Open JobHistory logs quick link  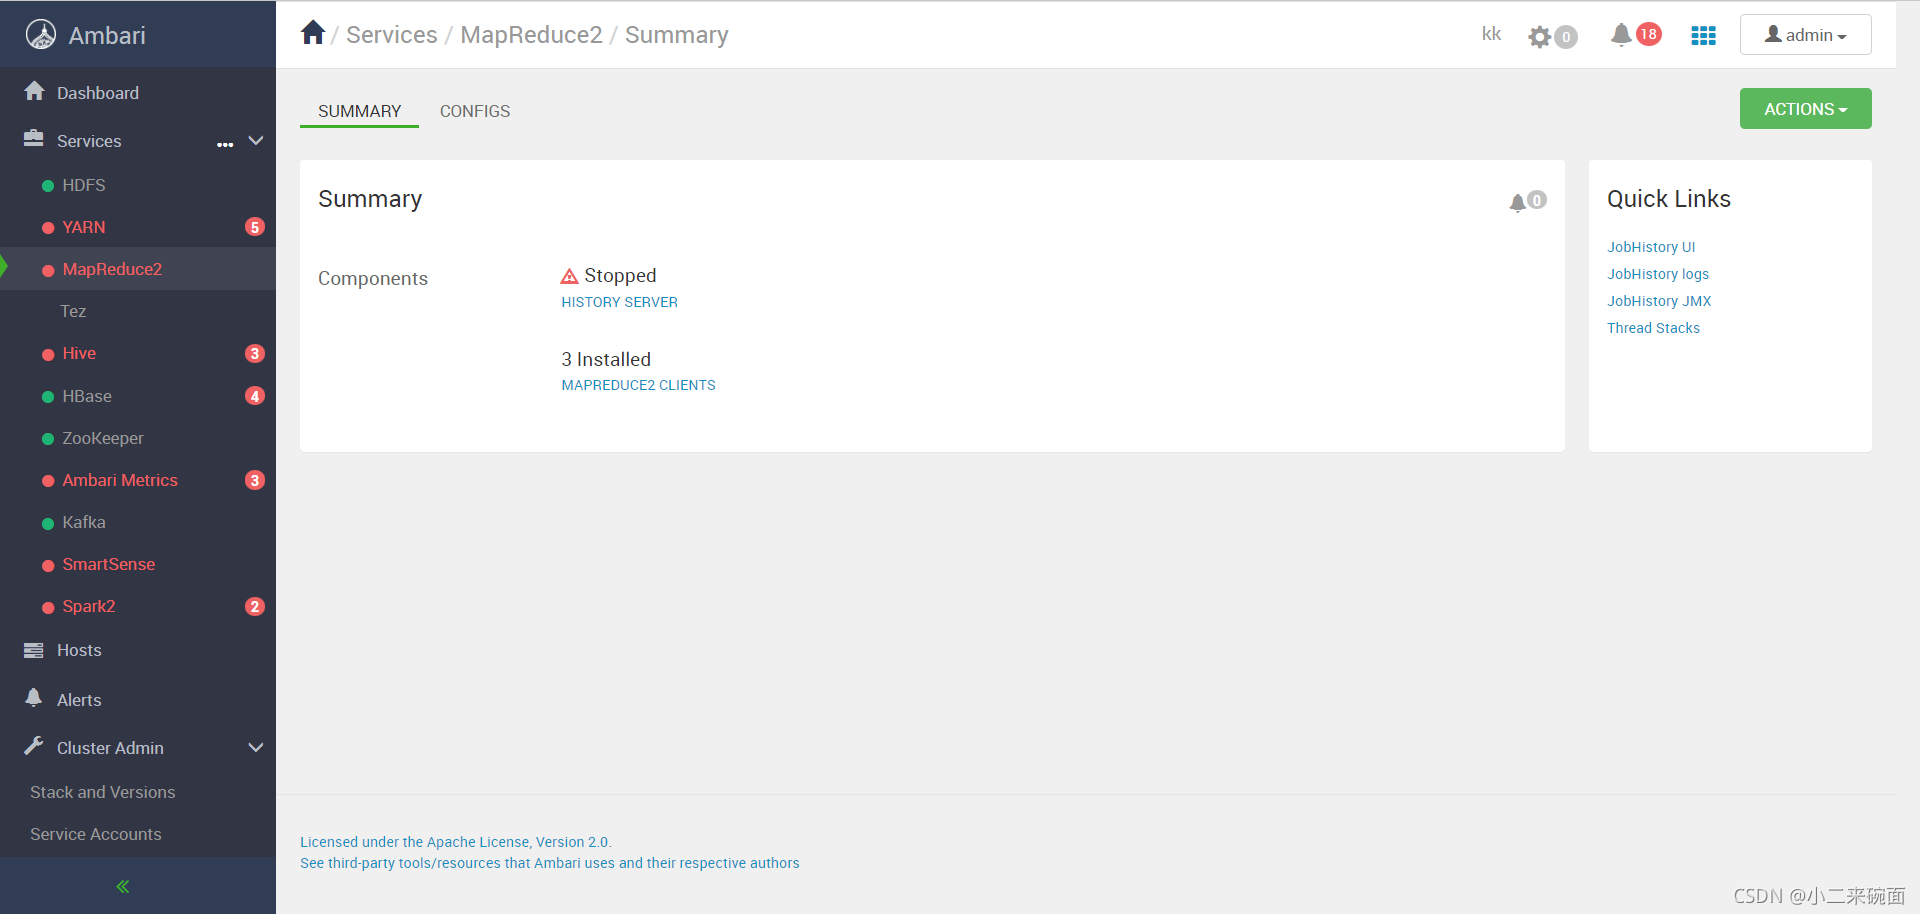[1658, 274]
